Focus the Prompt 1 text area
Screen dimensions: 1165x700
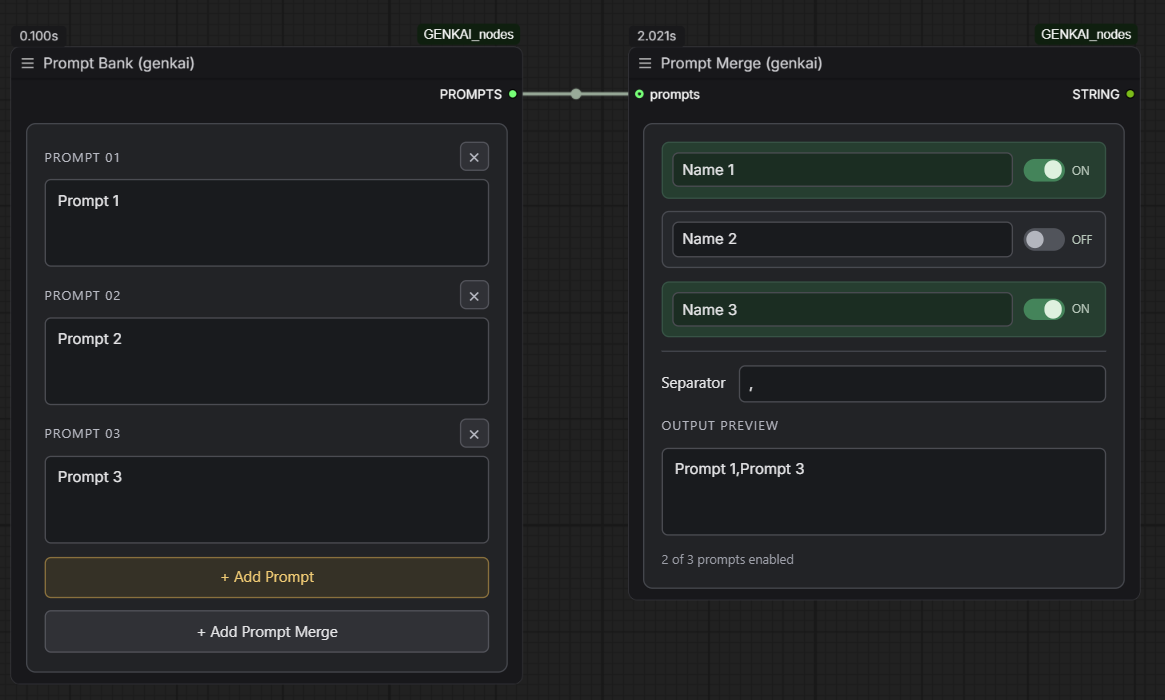point(267,223)
